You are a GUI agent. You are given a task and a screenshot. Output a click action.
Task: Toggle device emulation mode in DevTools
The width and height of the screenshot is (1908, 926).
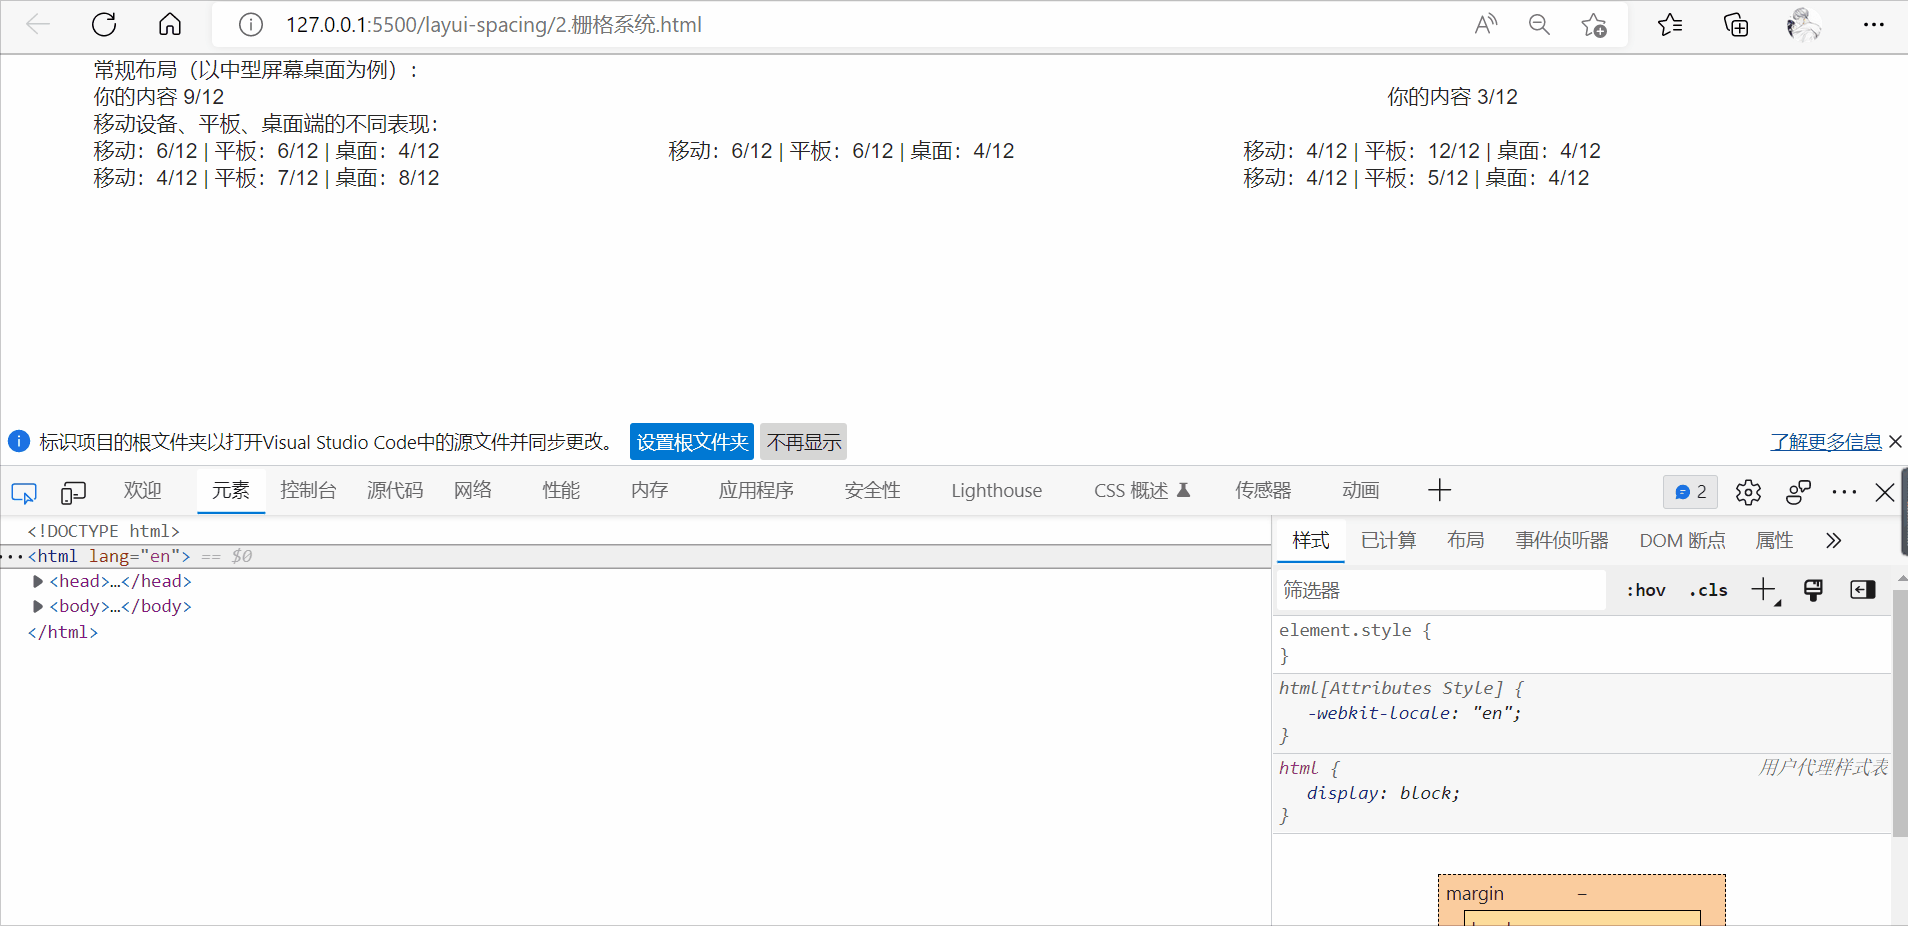point(72,492)
